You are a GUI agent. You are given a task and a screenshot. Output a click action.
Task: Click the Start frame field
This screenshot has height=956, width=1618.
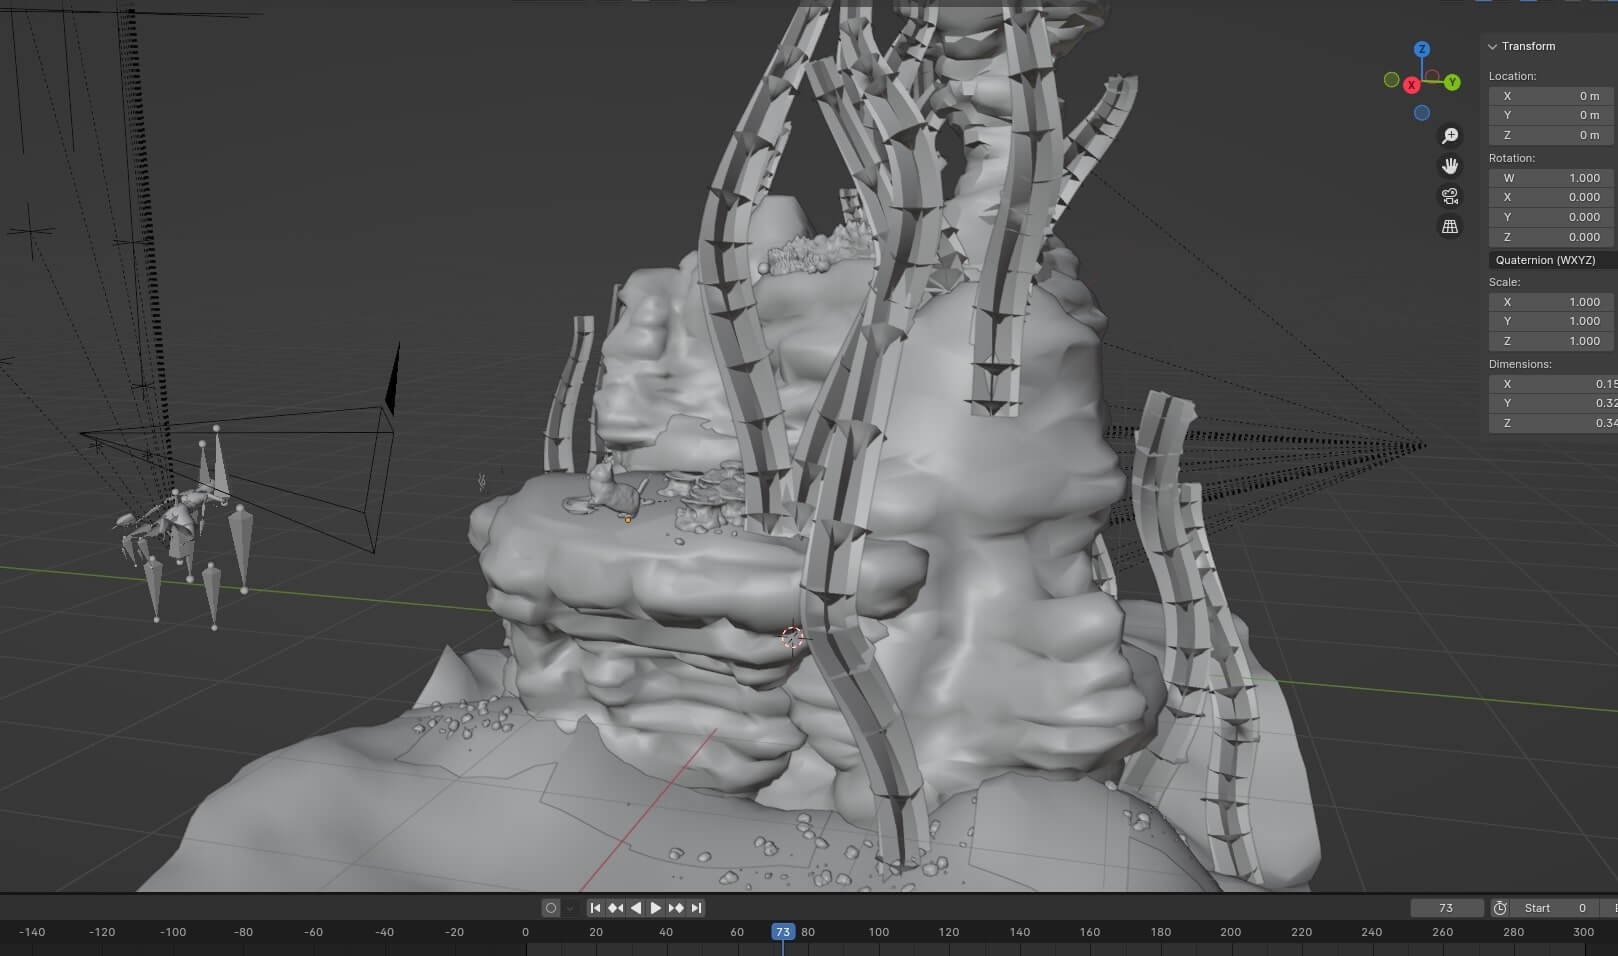[1555, 908]
